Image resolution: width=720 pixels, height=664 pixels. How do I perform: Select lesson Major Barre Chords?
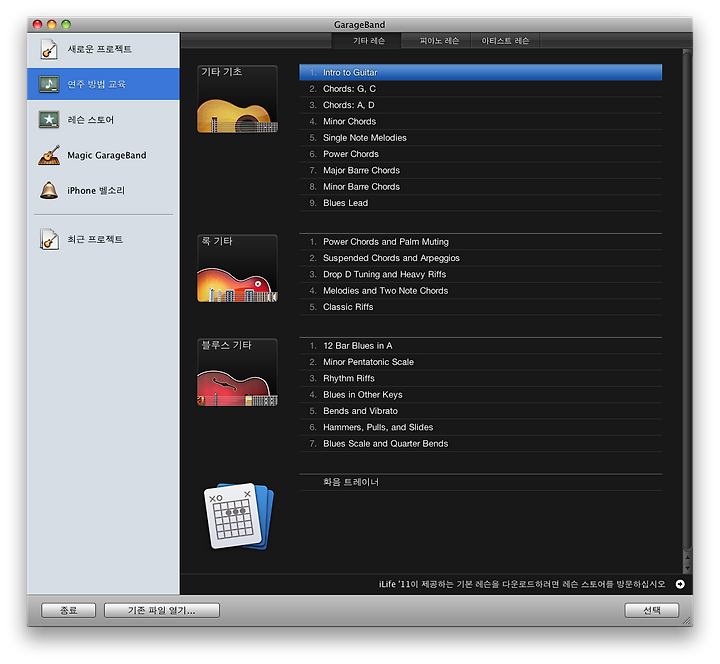click(x=480, y=170)
